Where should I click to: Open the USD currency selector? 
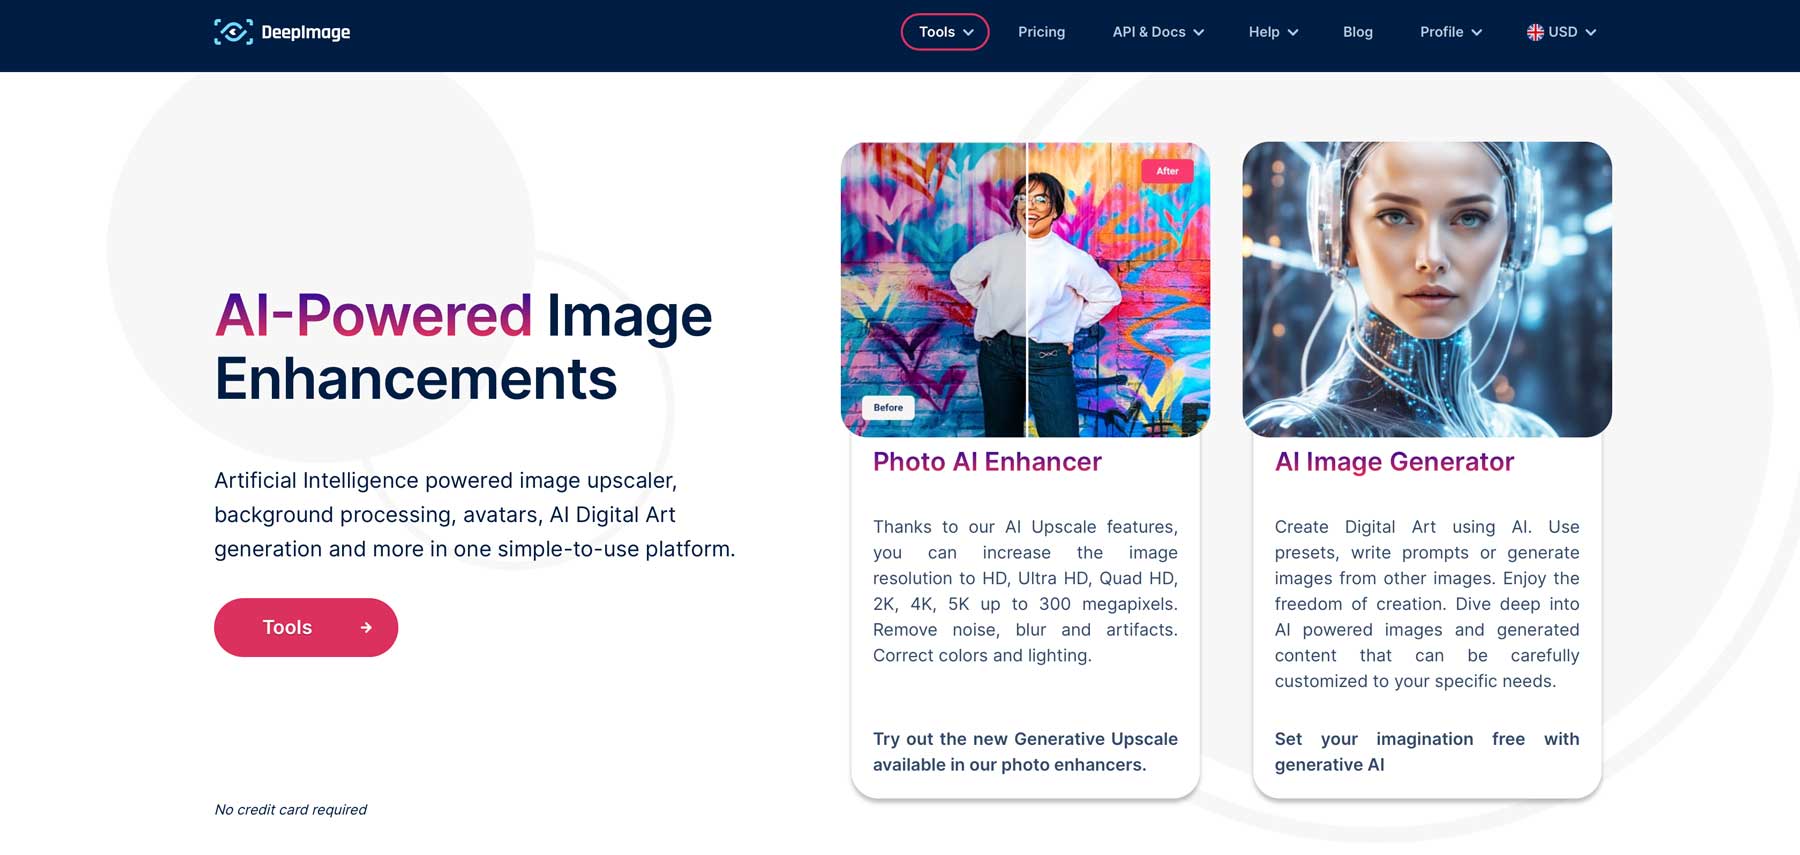coord(1562,32)
